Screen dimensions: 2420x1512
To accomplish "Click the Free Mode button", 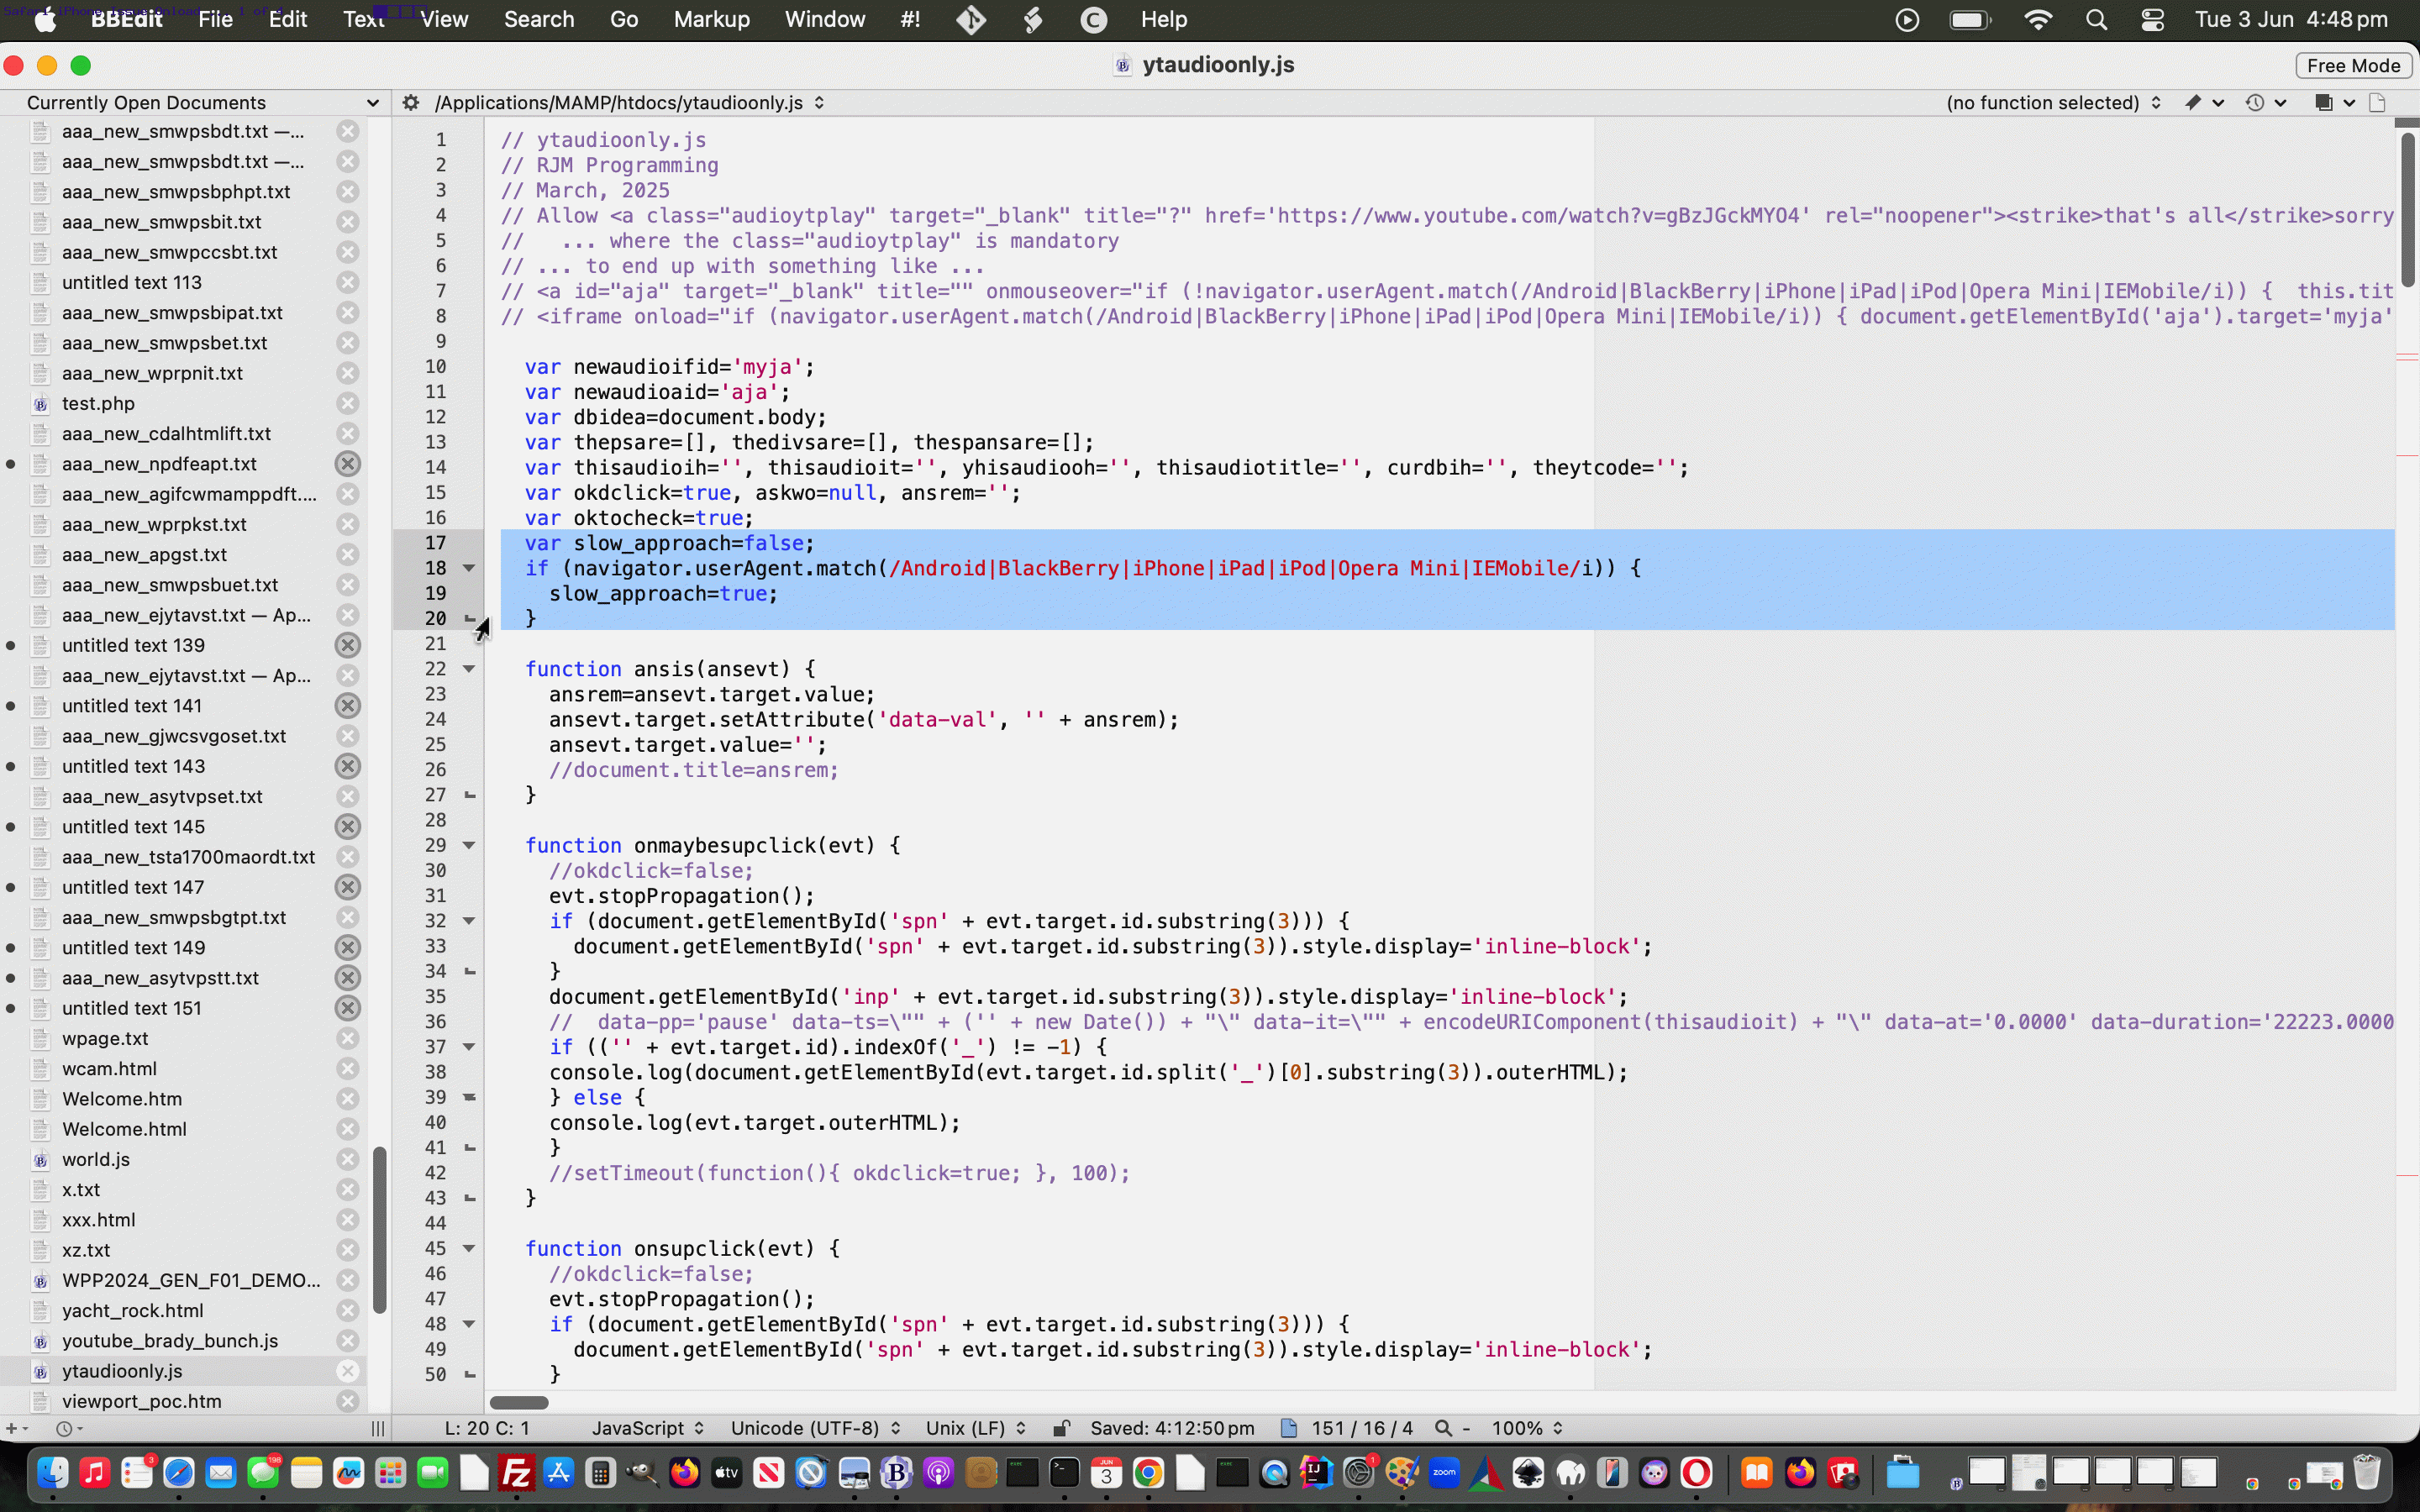I will click(x=2353, y=66).
